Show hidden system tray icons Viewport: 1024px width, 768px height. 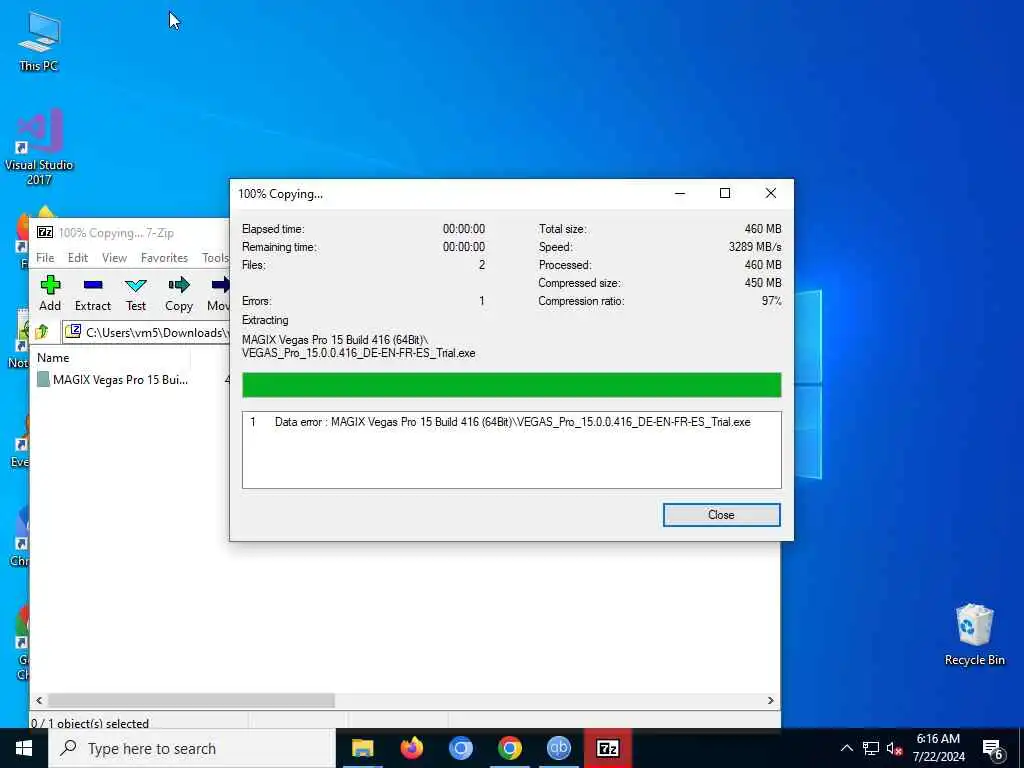click(x=846, y=748)
